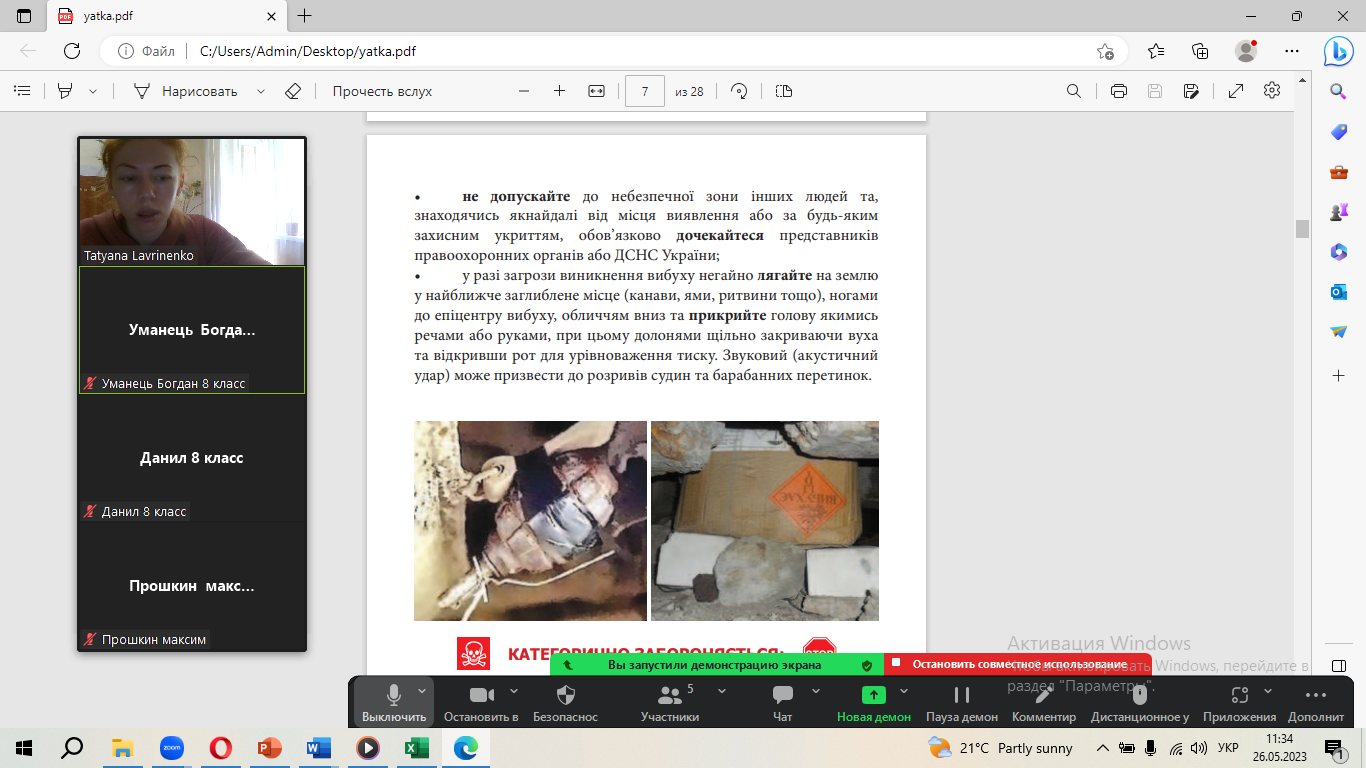1366x768 pixels.
Task: Select the highlight marker tool
Action: pyautogui.click(x=65, y=91)
